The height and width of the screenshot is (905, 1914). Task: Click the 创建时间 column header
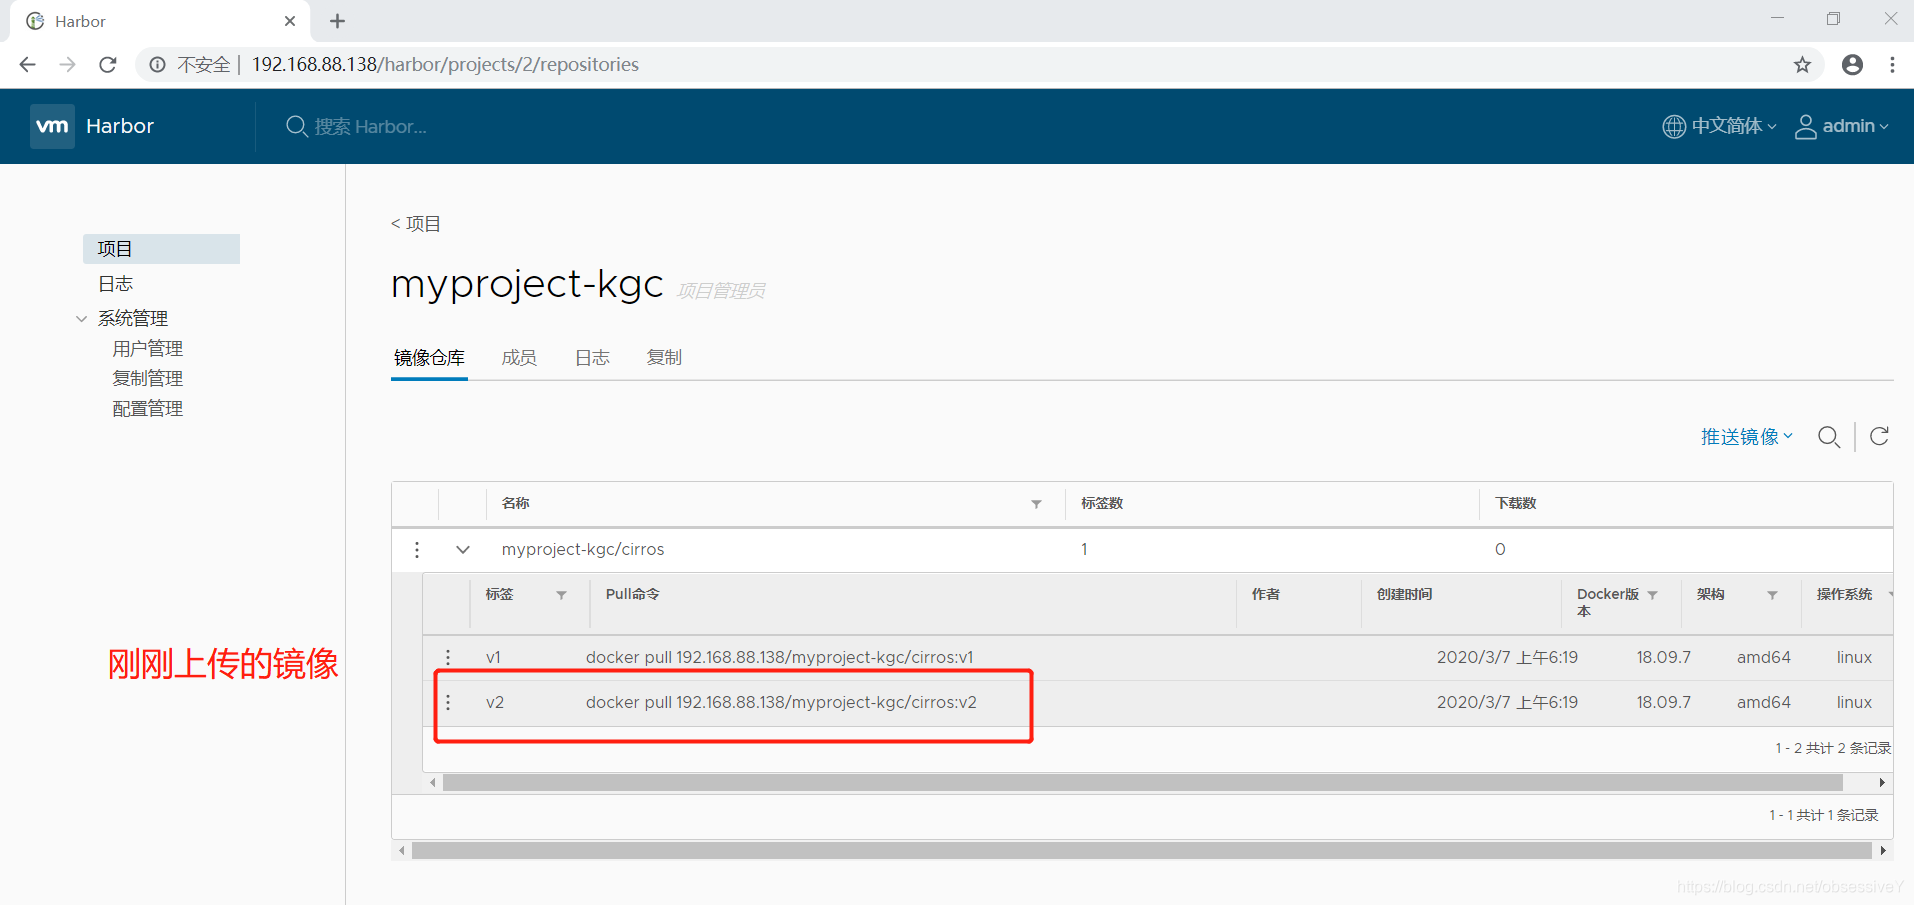[x=1404, y=594]
